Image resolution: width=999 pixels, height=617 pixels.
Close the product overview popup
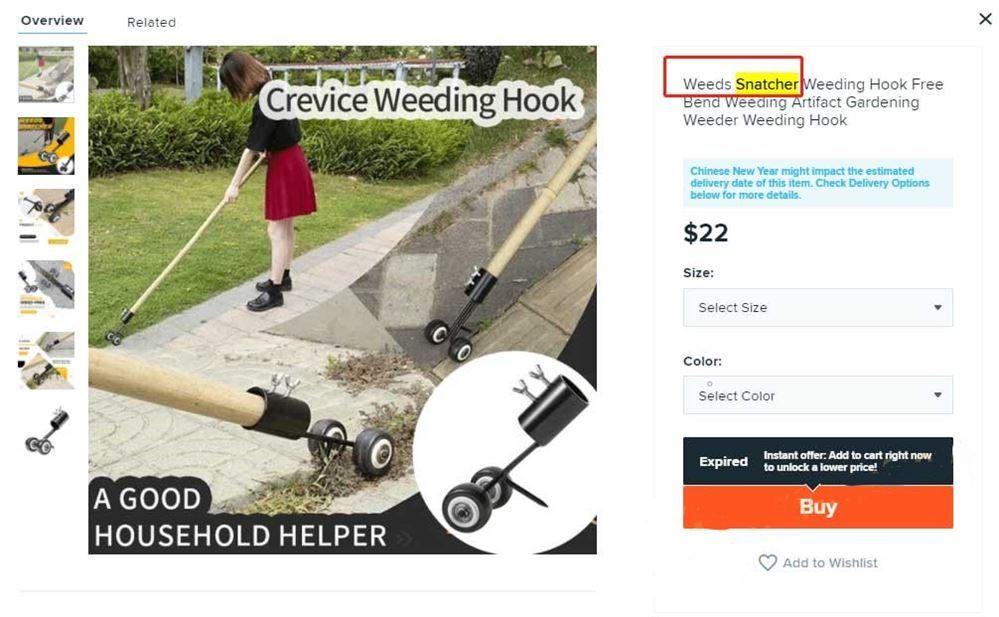(x=985, y=19)
